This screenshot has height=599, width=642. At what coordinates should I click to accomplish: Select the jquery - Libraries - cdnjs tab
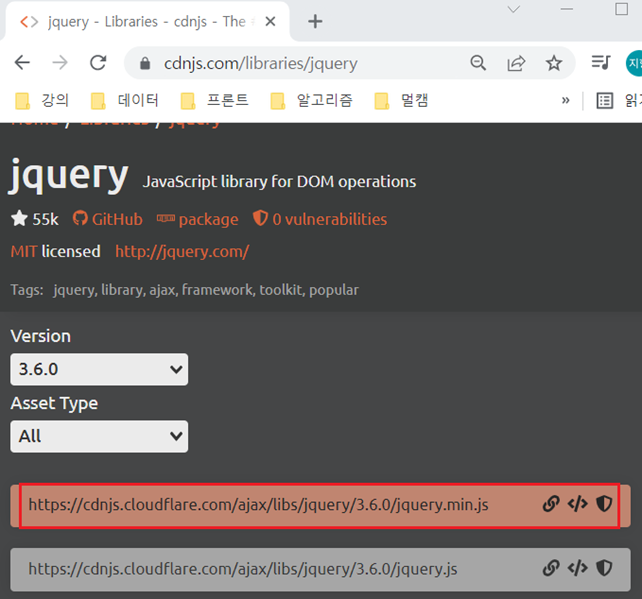click(x=147, y=21)
